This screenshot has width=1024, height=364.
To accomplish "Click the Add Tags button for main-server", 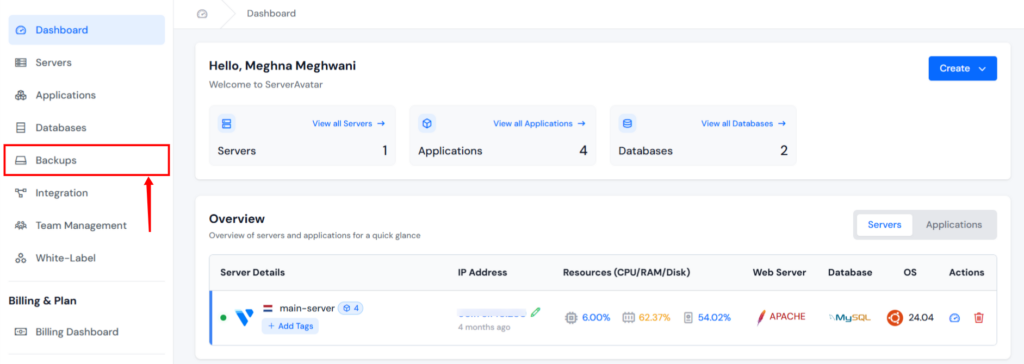I will 290,326.
